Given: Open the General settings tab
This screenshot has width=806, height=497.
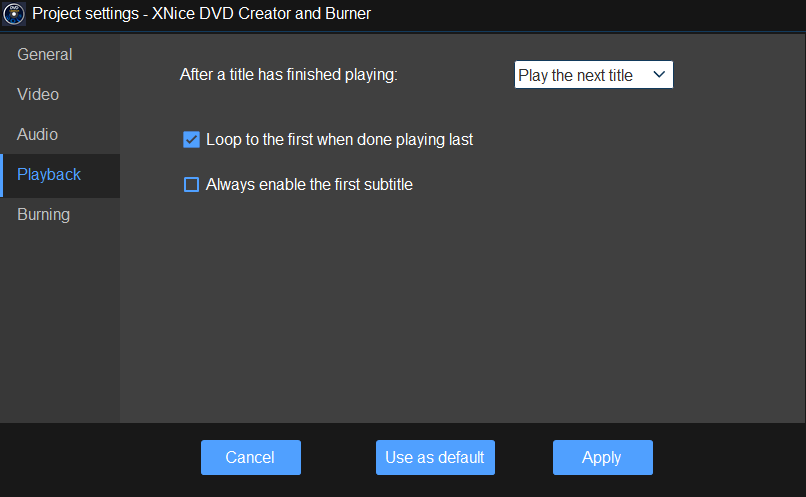Looking at the screenshot, I should [x=45, y=54].
